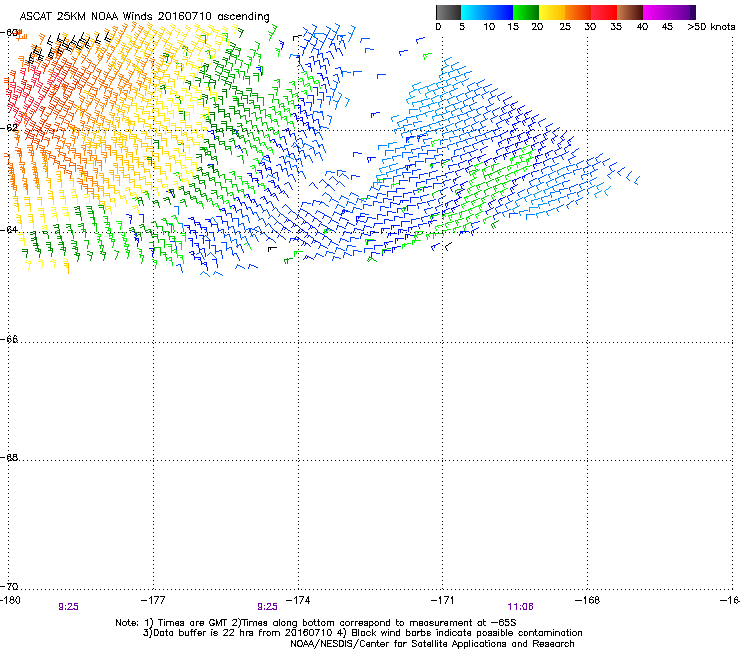Click the "-62" latitude axis label
This screenshot has height=650, width=740.
click(x=10, y=128)
